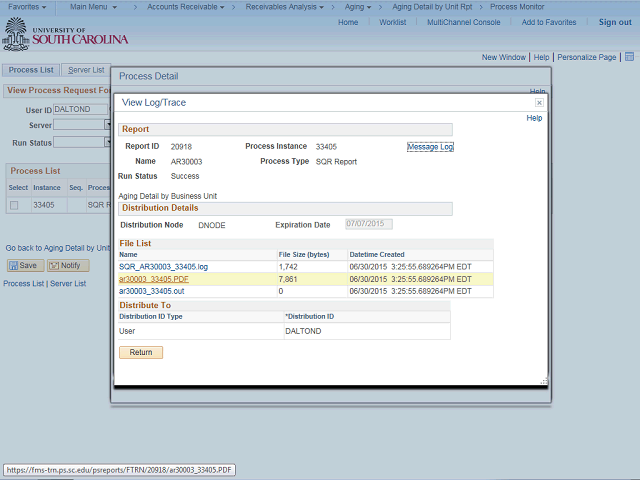Tick the Select checkbox for instance 33405

point(14,205)
